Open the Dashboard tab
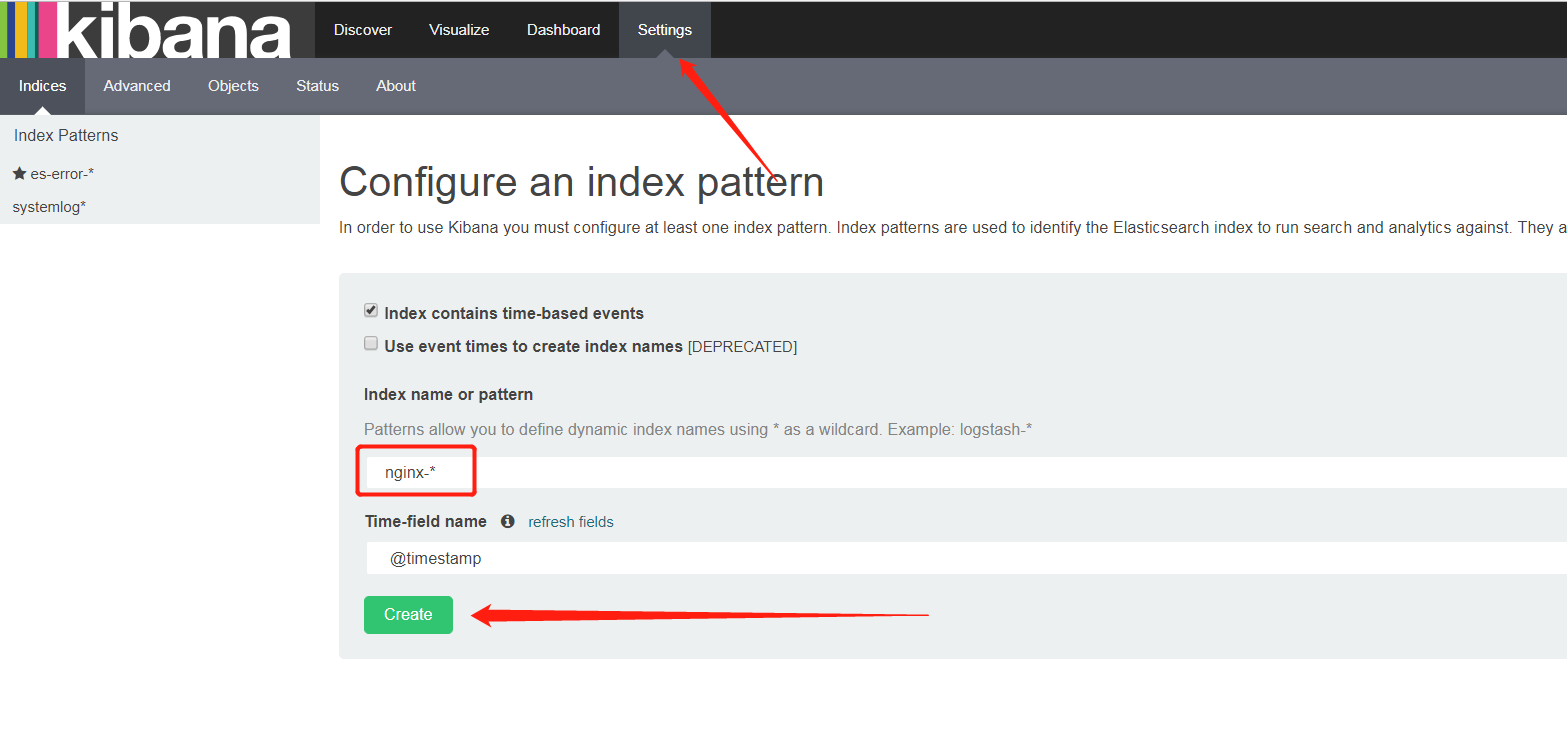 point(563,29)
